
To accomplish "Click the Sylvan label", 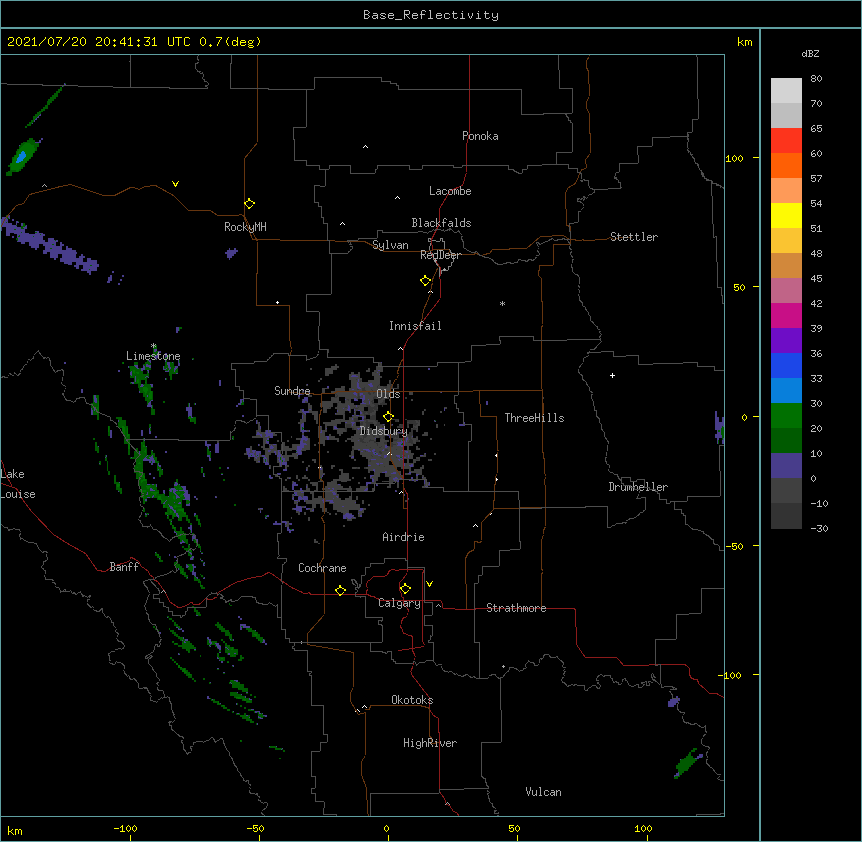I will pos(390,245).
